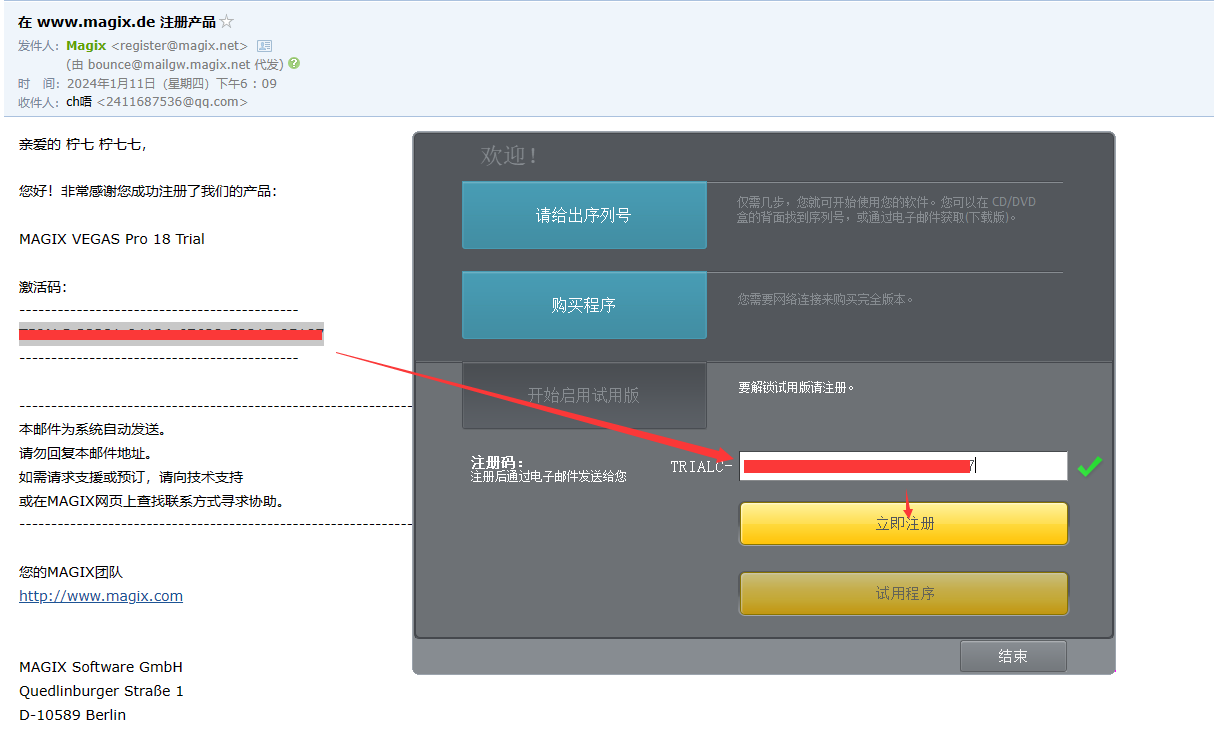
Task: Click the text MAGIX VEGAS Pro 18 Trial
Action: point(112,240)
